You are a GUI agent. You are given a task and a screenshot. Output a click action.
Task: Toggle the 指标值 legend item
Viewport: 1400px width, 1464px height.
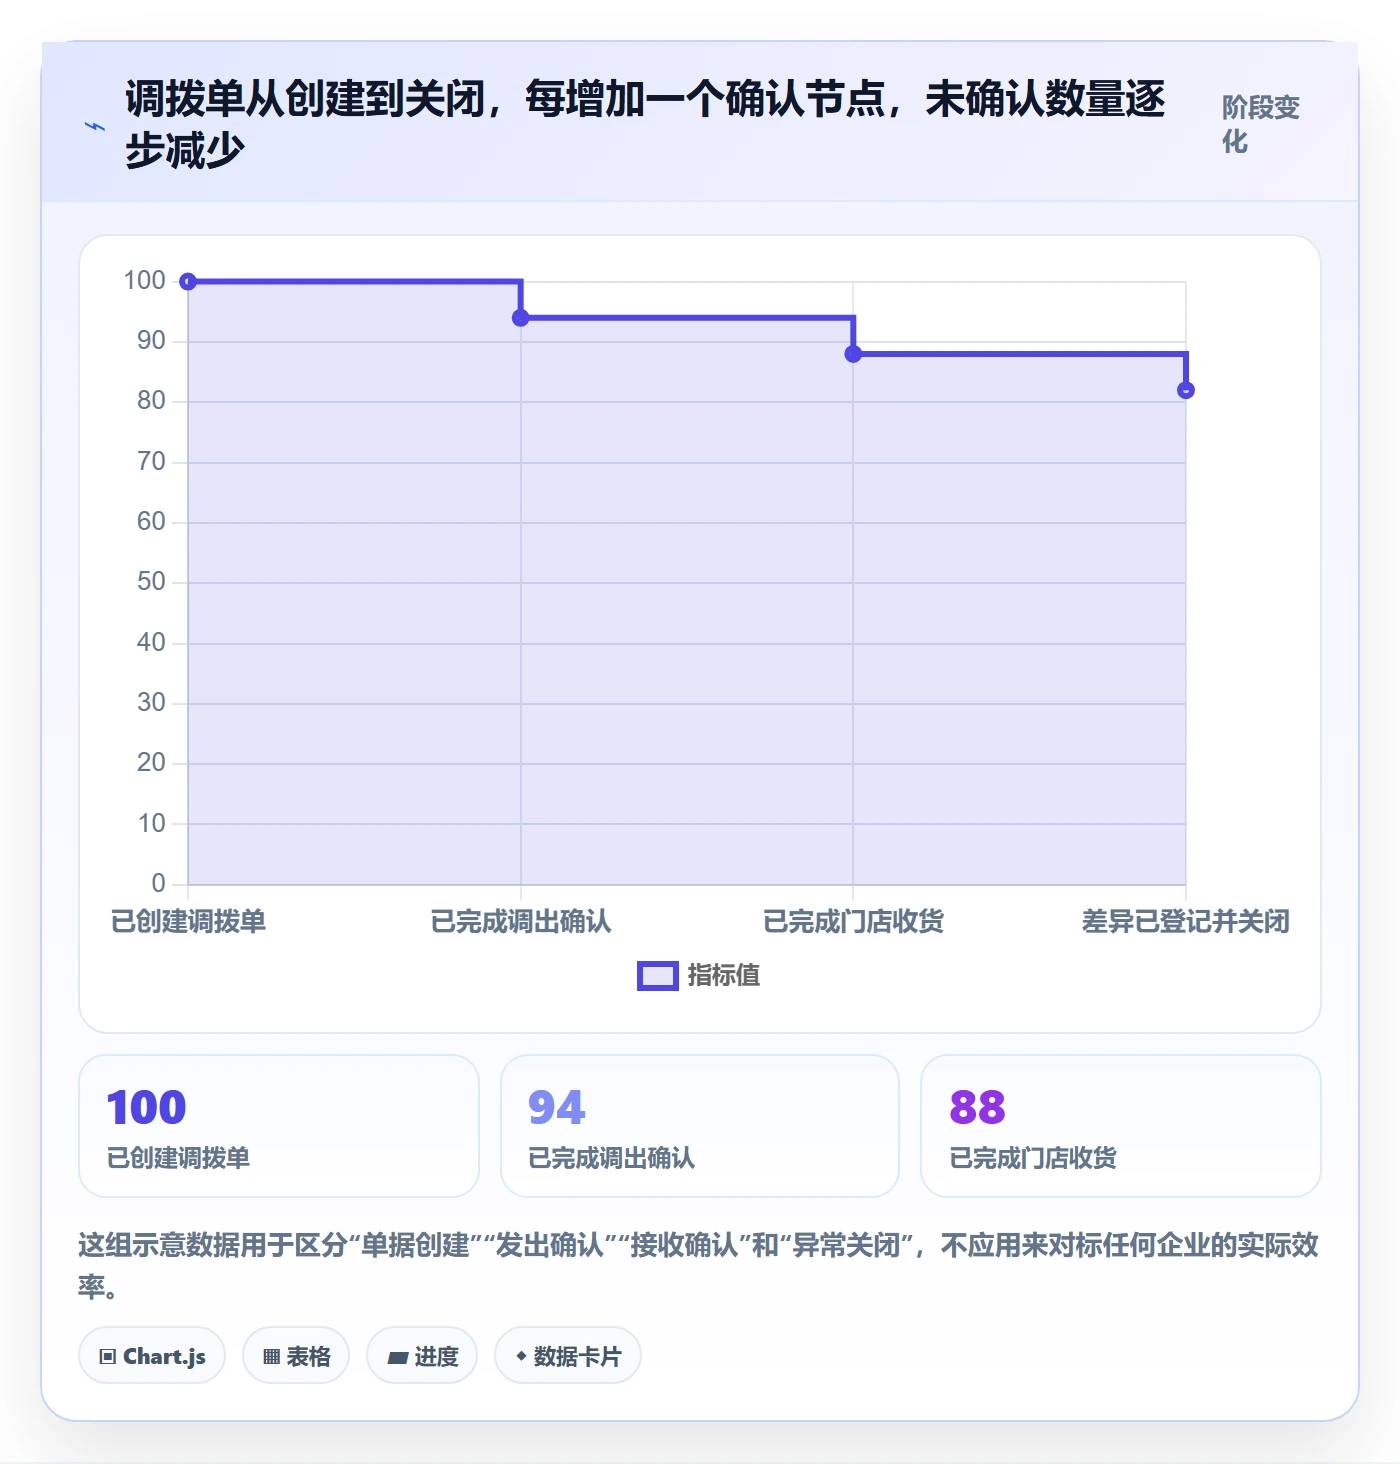[x=698, y=975]
